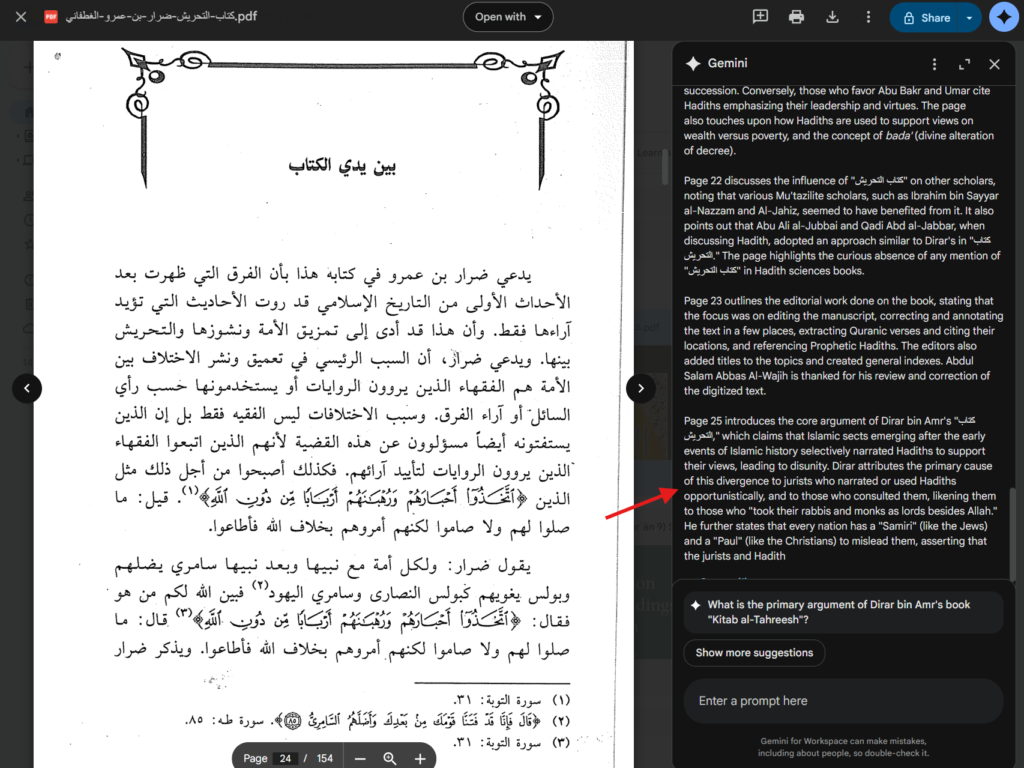Expand the Gemini panel to full size
1024x768 pixels.
click(x=965, y=64)
